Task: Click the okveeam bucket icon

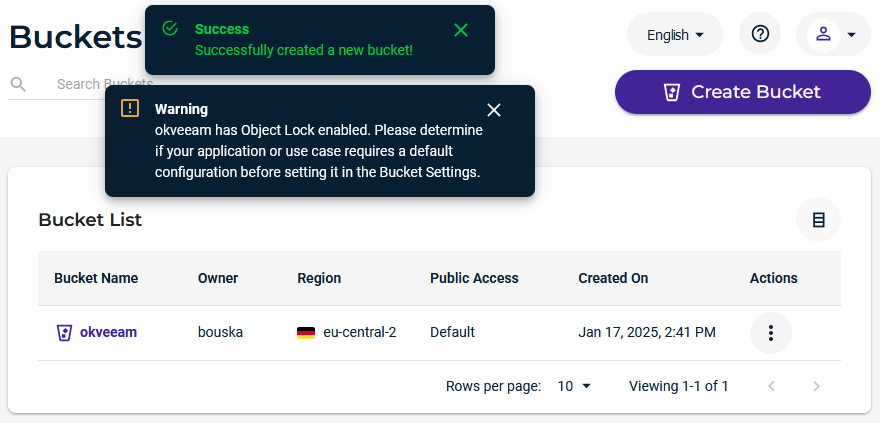Action: (64, 332)
